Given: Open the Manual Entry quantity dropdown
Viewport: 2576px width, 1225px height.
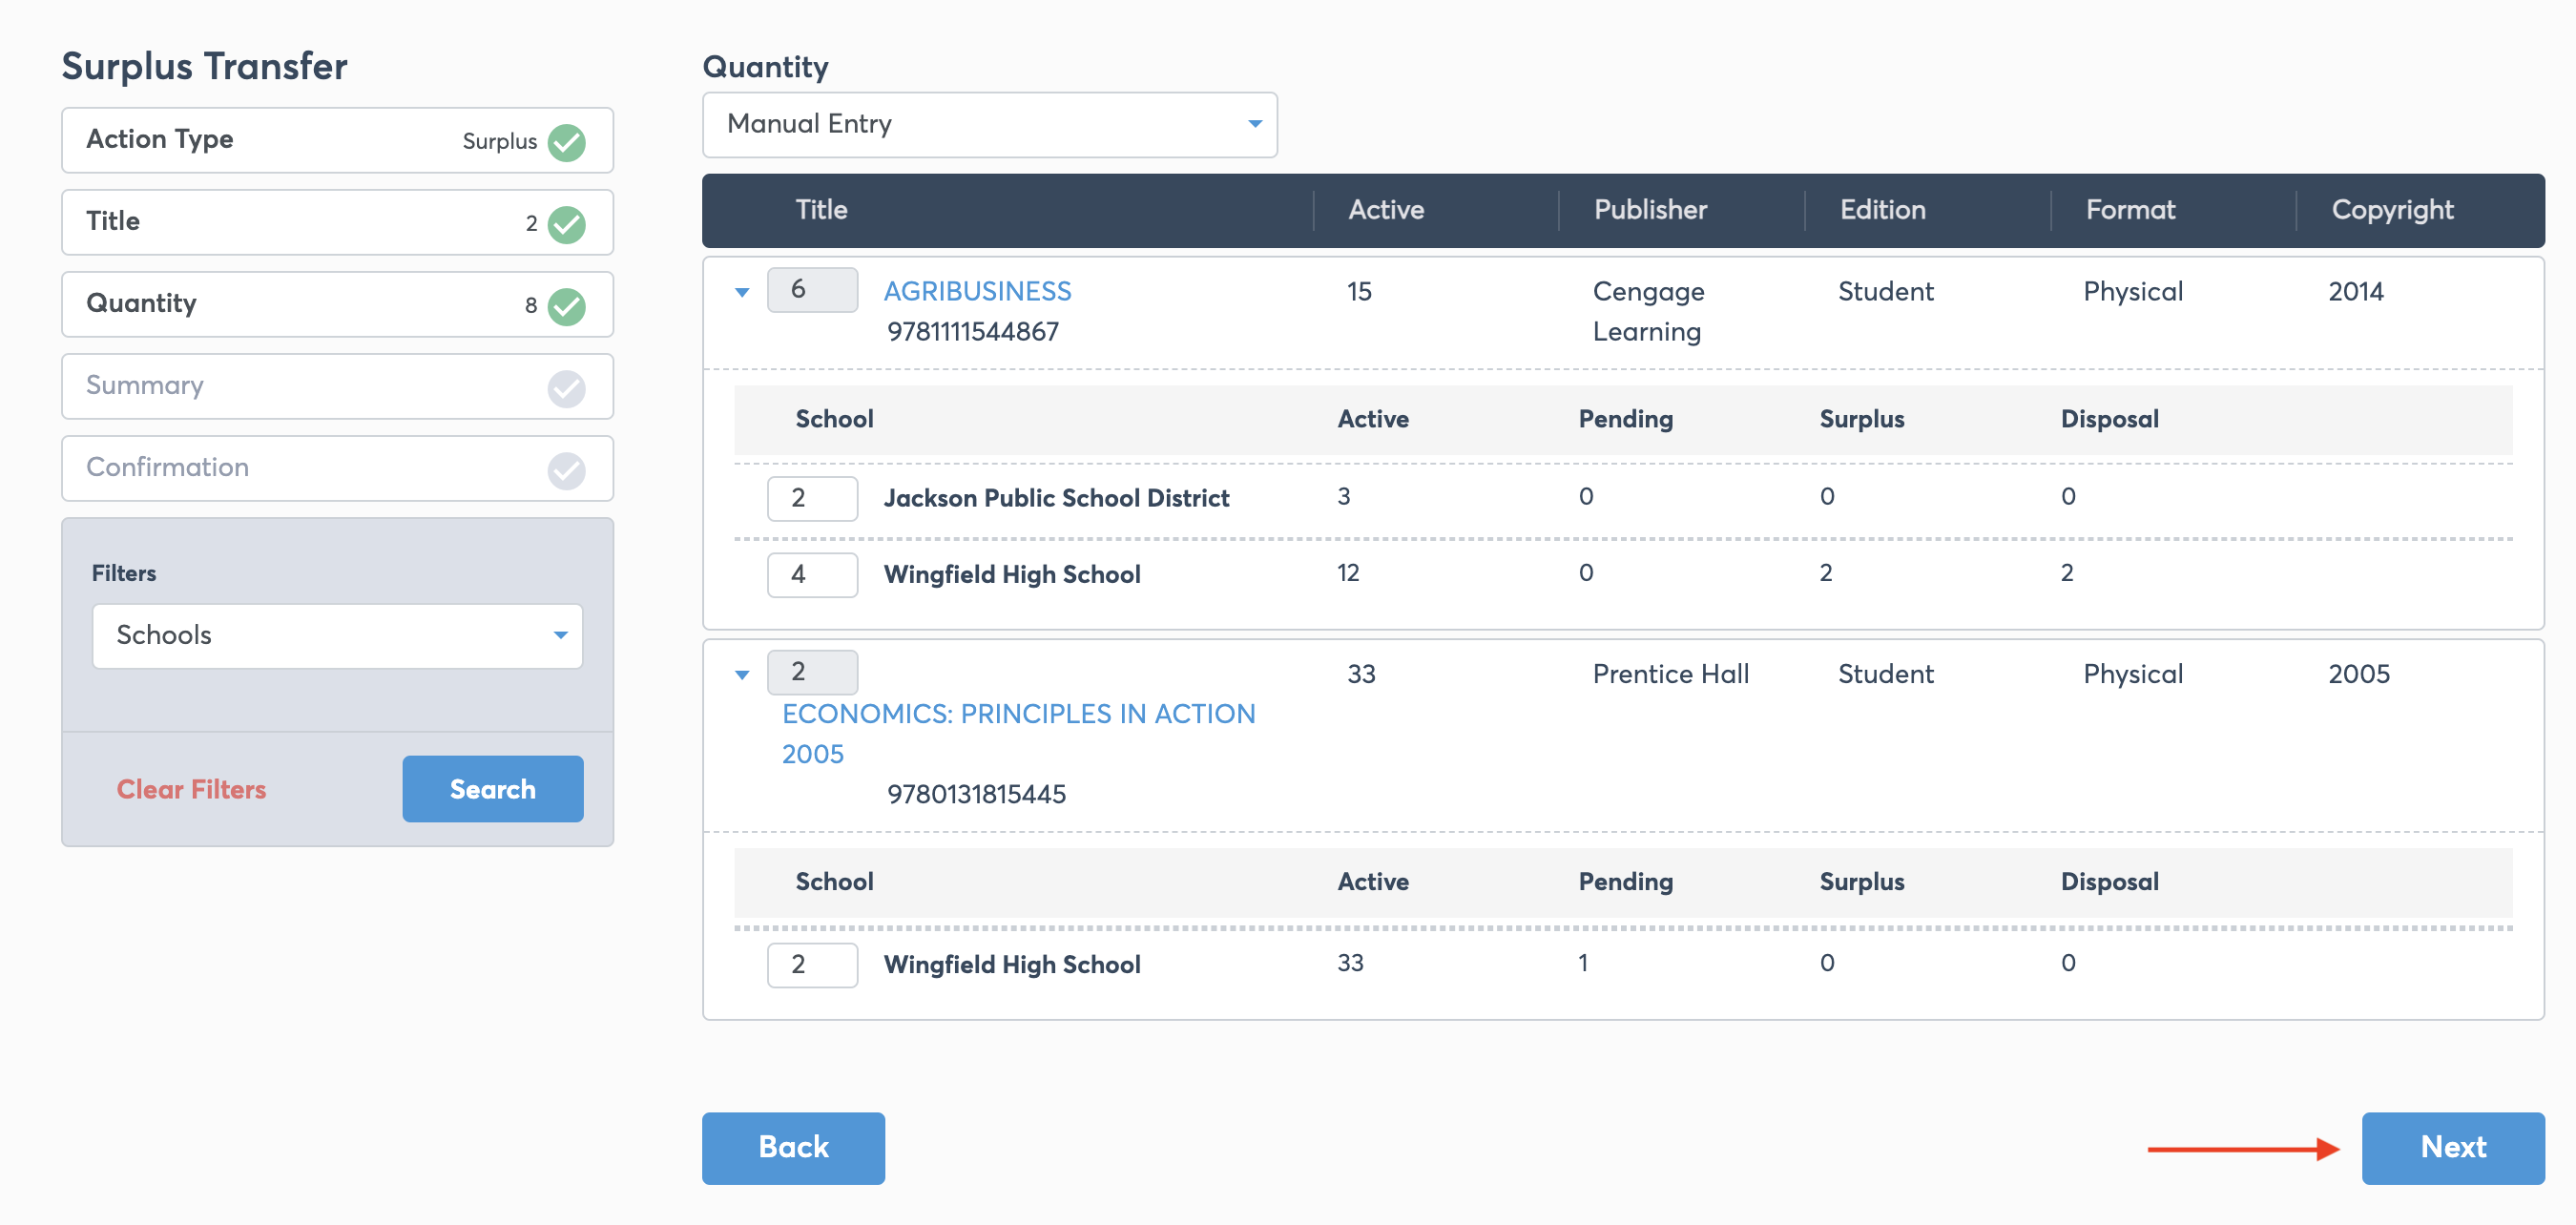Looking at the screenshot, I should click(x=989, y=124).
